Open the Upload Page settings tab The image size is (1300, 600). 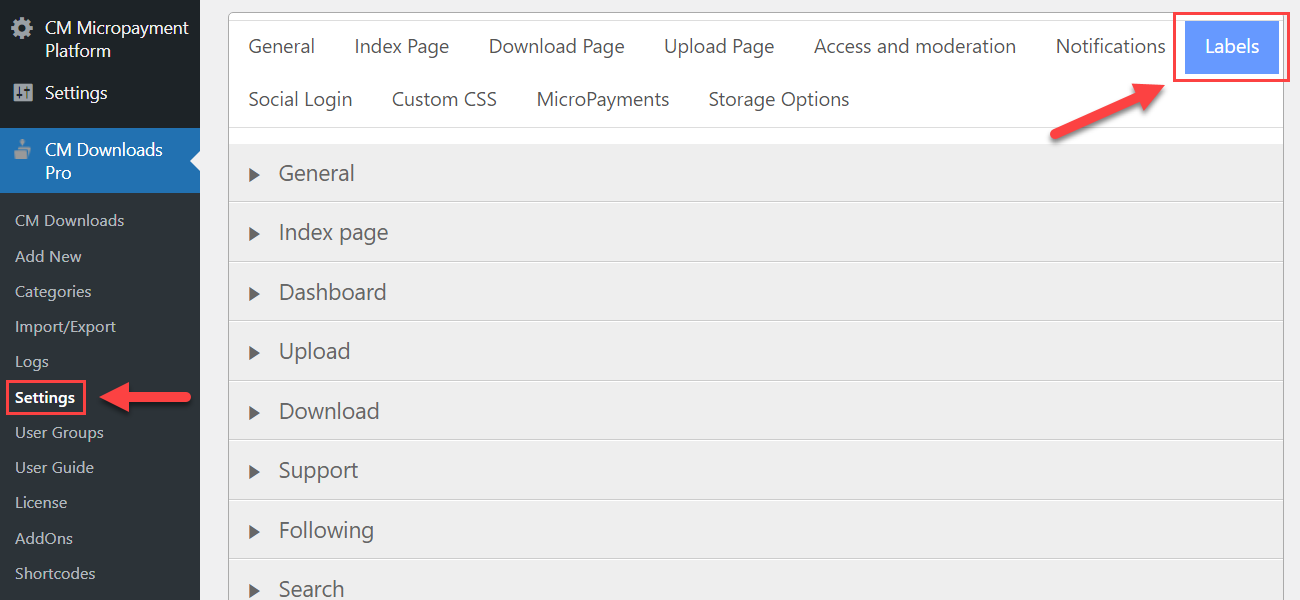click(719, 47)
